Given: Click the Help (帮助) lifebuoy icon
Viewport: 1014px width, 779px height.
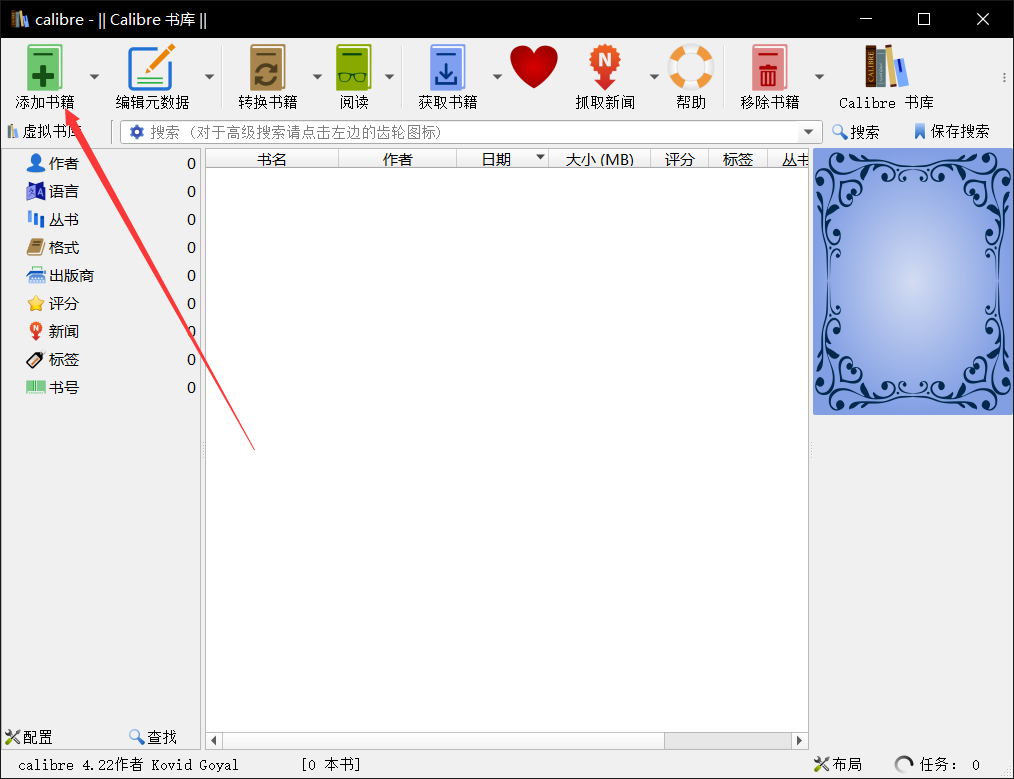Looking at the screenshot, I should click(x=691, y=67).
